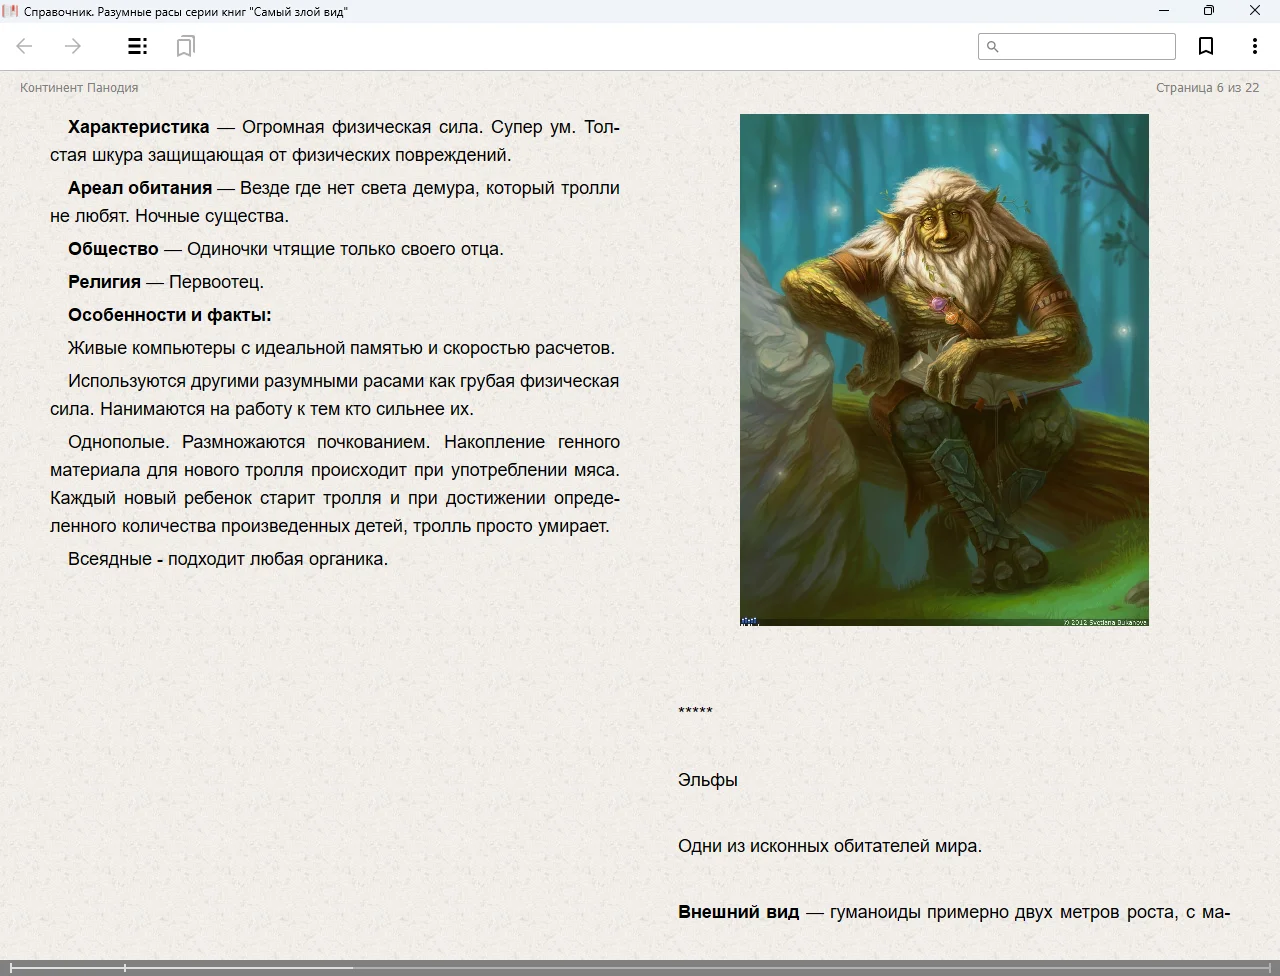Click the 'Эльфы' section heading
The image size is (1280, 976).
point(708,780)
